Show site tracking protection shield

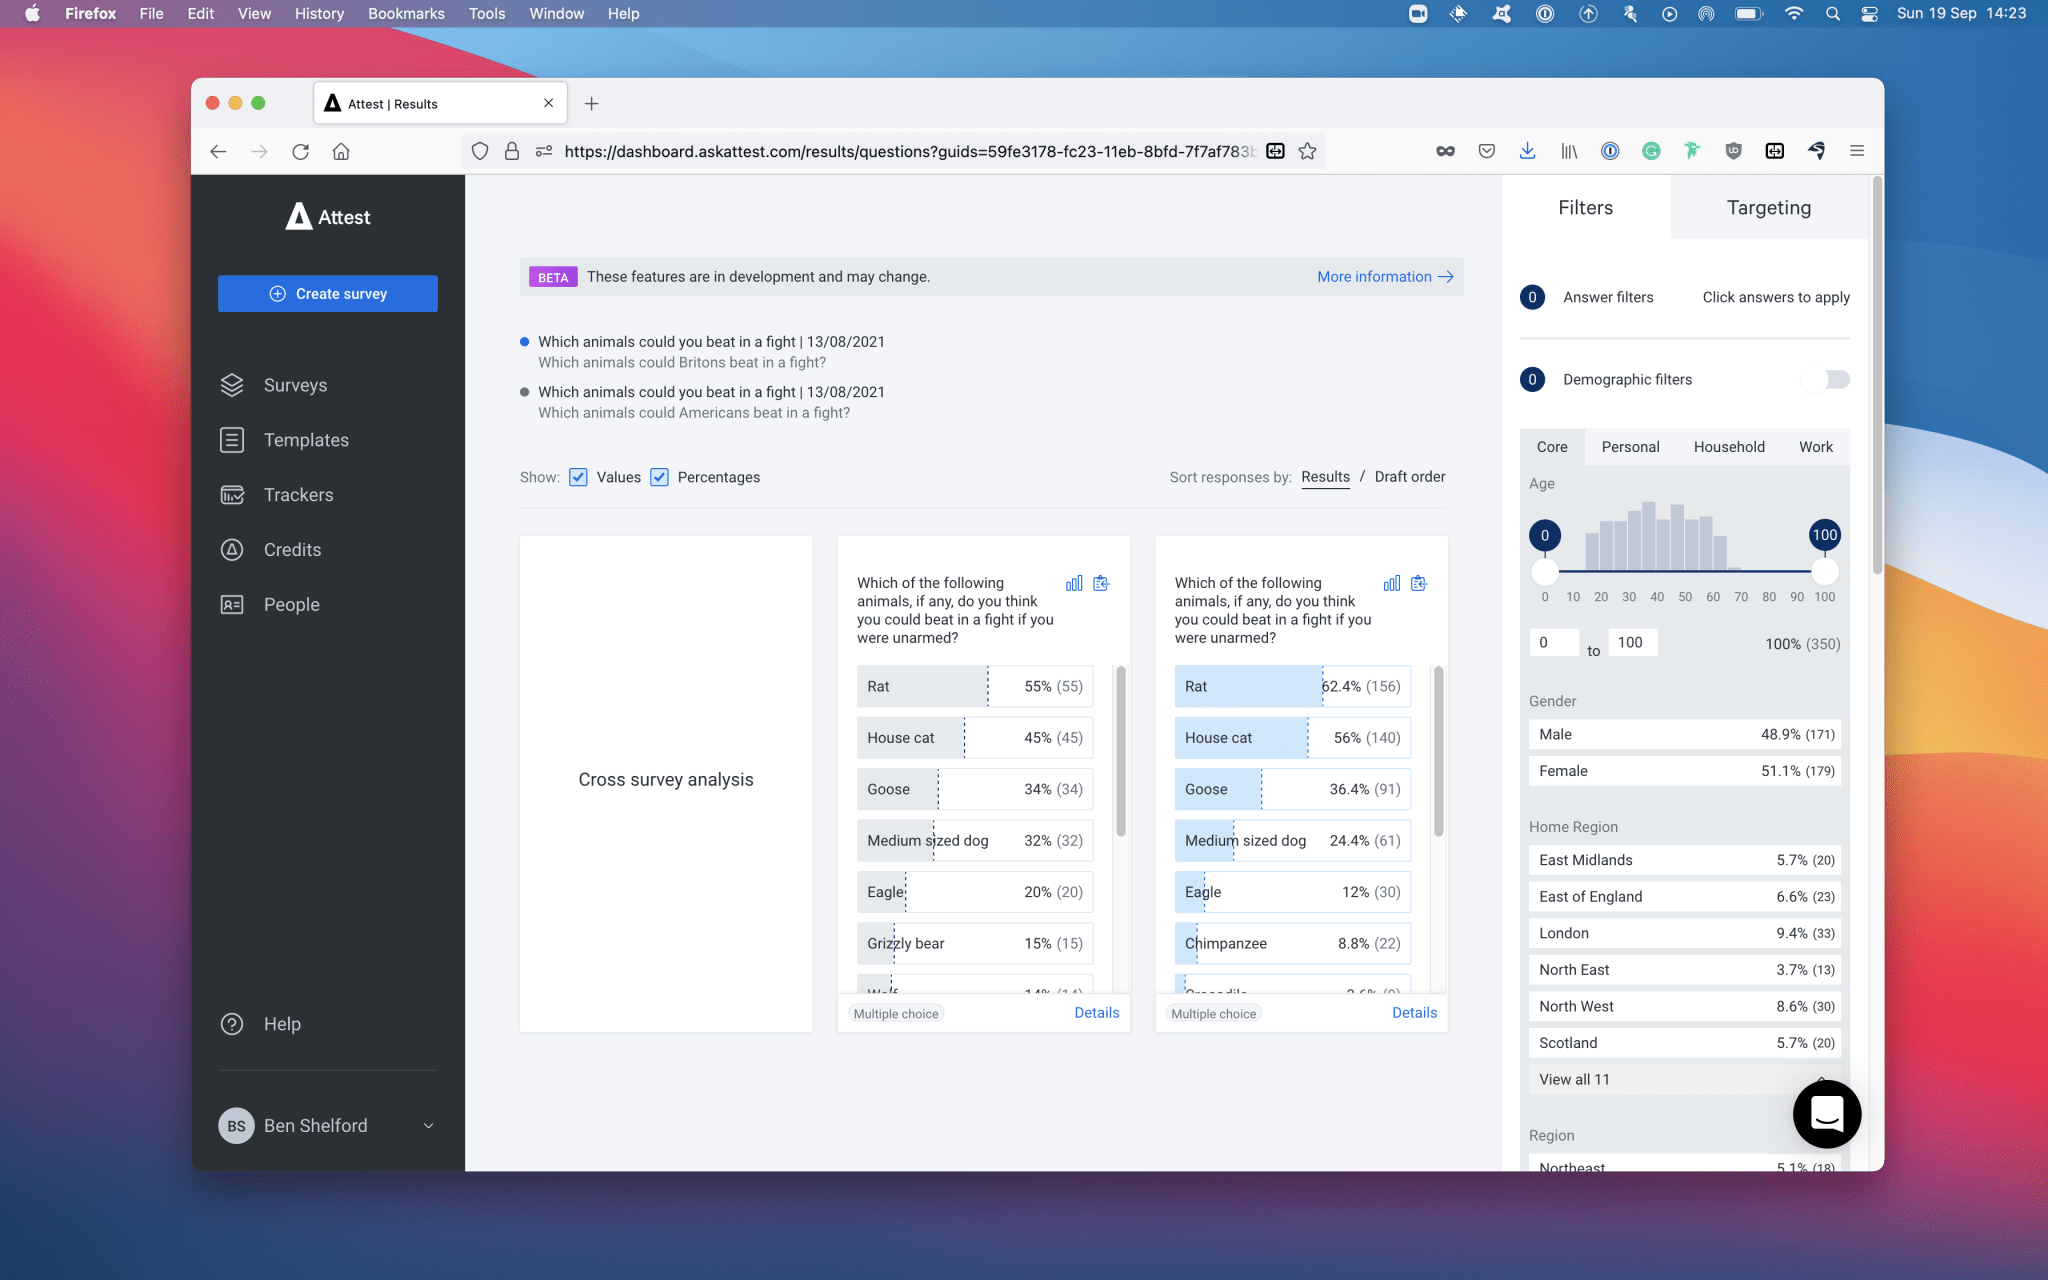pyautogui.click(x=480, y=151)
